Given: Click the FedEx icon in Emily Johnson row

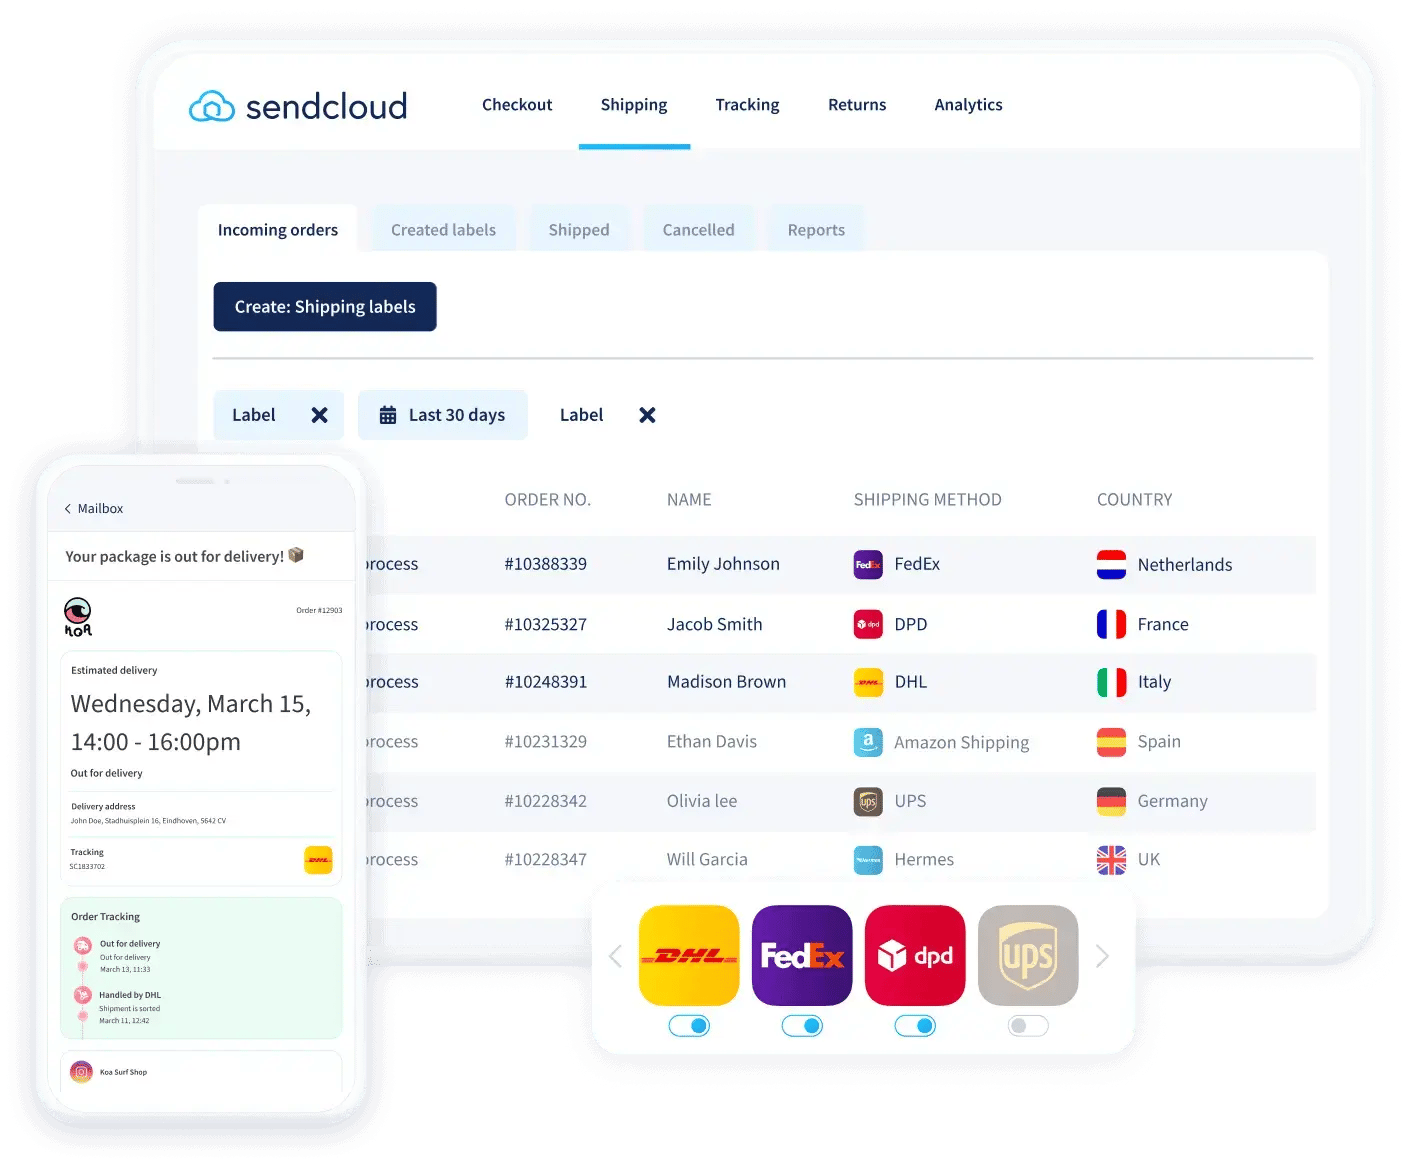Looking at the screenshot, I should 868,565.
